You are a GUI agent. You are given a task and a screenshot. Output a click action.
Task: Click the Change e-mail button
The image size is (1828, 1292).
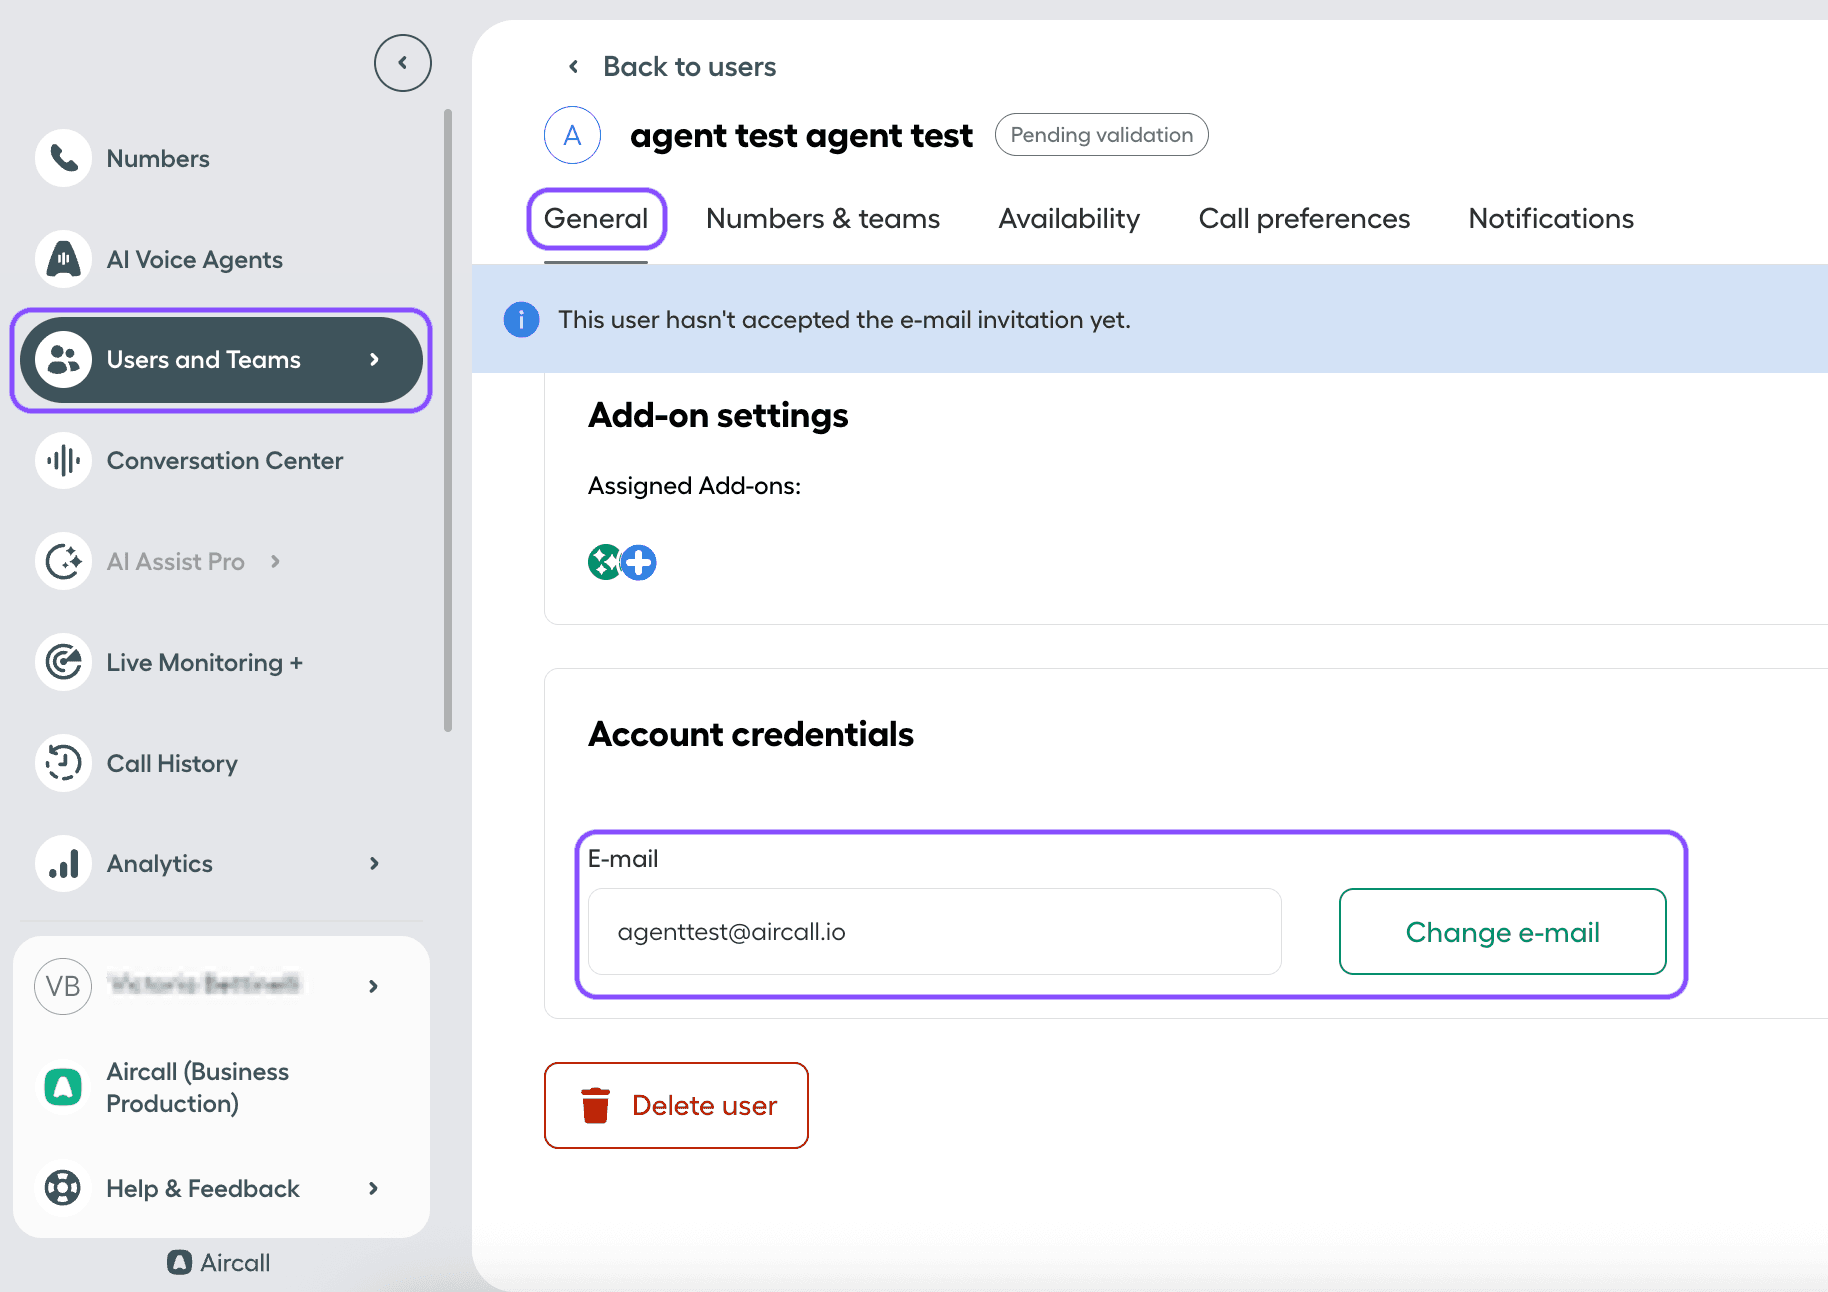[x=1501, y=931]
